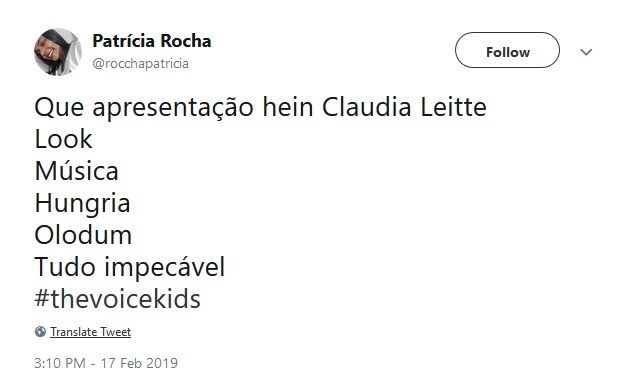The width and height of the screenshot is (626, 384).
Task: Follow Patrícia Rocha
Action: click(x=507, y=50)
